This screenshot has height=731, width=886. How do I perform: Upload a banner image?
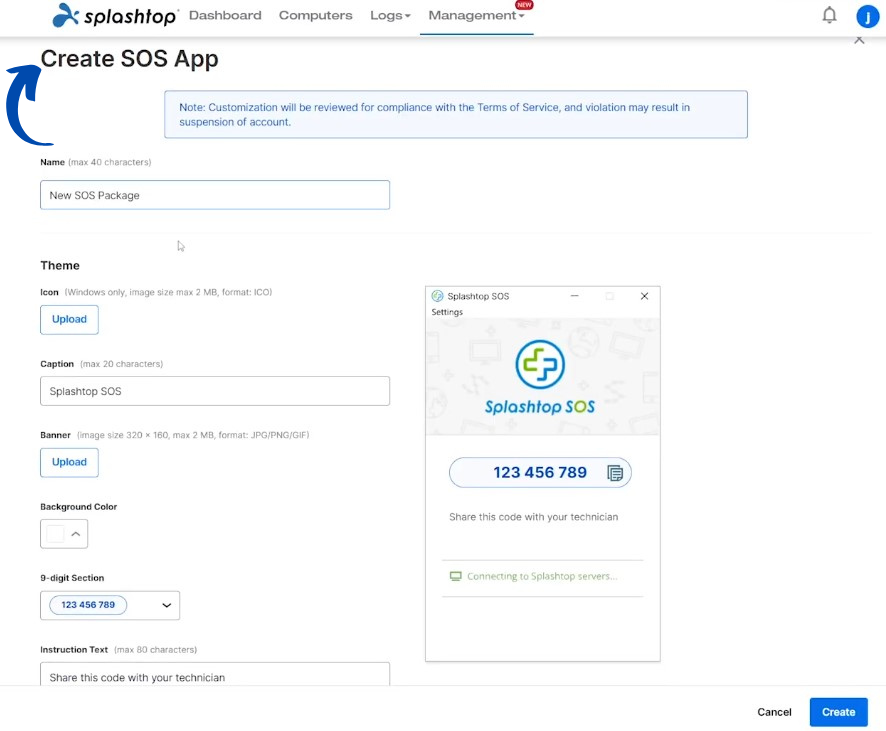(x=69, y=462)
